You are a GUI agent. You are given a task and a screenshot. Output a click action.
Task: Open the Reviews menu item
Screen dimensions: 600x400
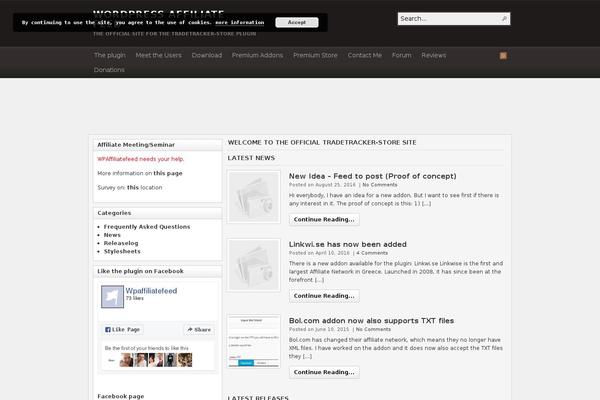tap(434, 55)
